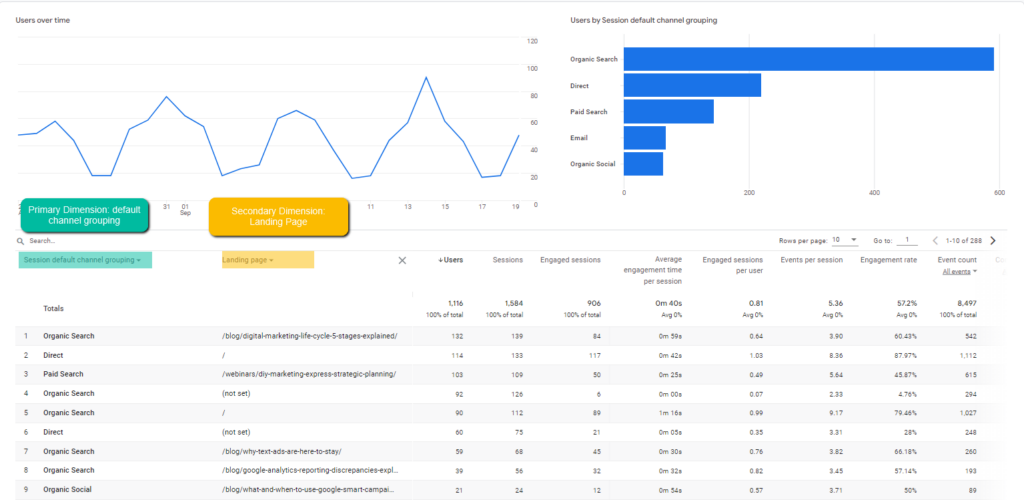The height and width of the screenshot is (500, 1024).
Task: Go to previous page of rows
Action: (935, 241)
